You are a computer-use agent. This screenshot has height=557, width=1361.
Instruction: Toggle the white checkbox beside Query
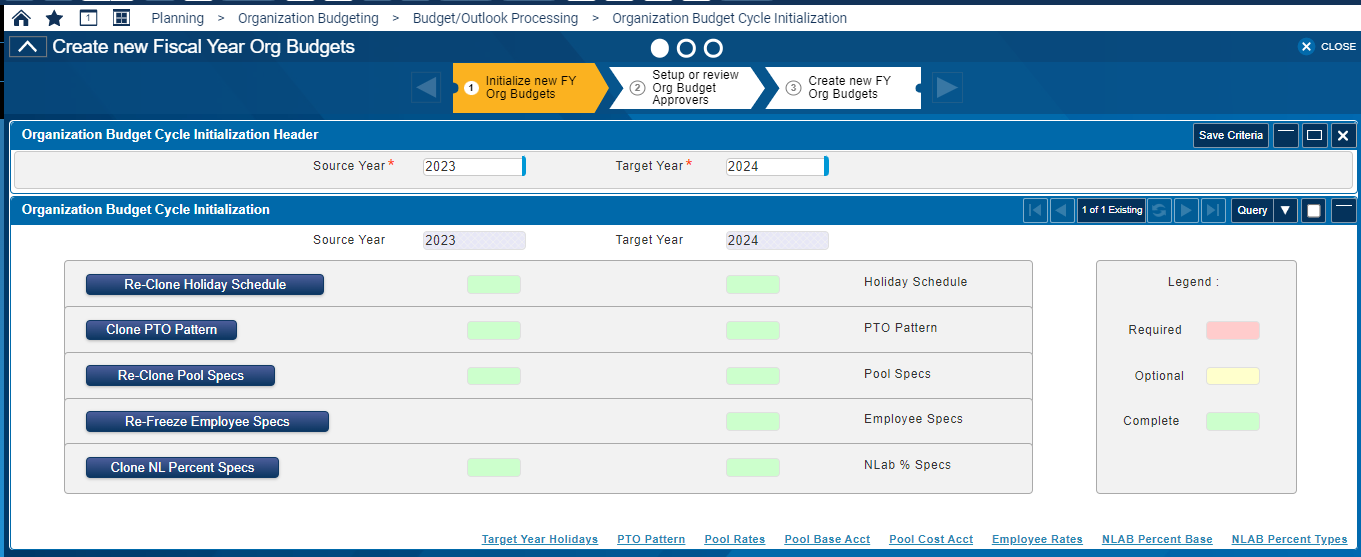(x=1314, y=210)
